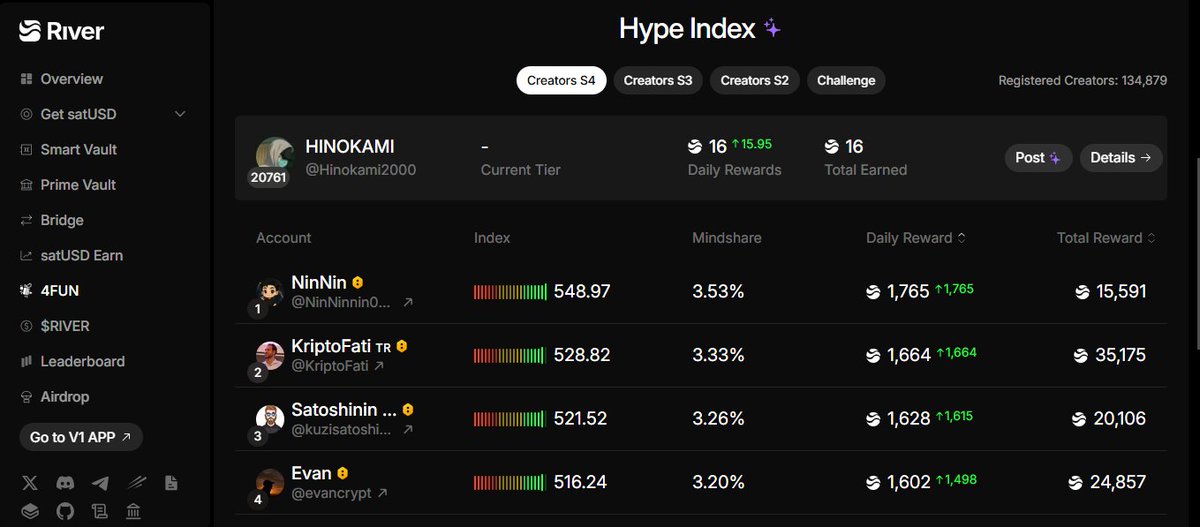Open Evan's external profile arrow
1200x527 pixels.
383,493
